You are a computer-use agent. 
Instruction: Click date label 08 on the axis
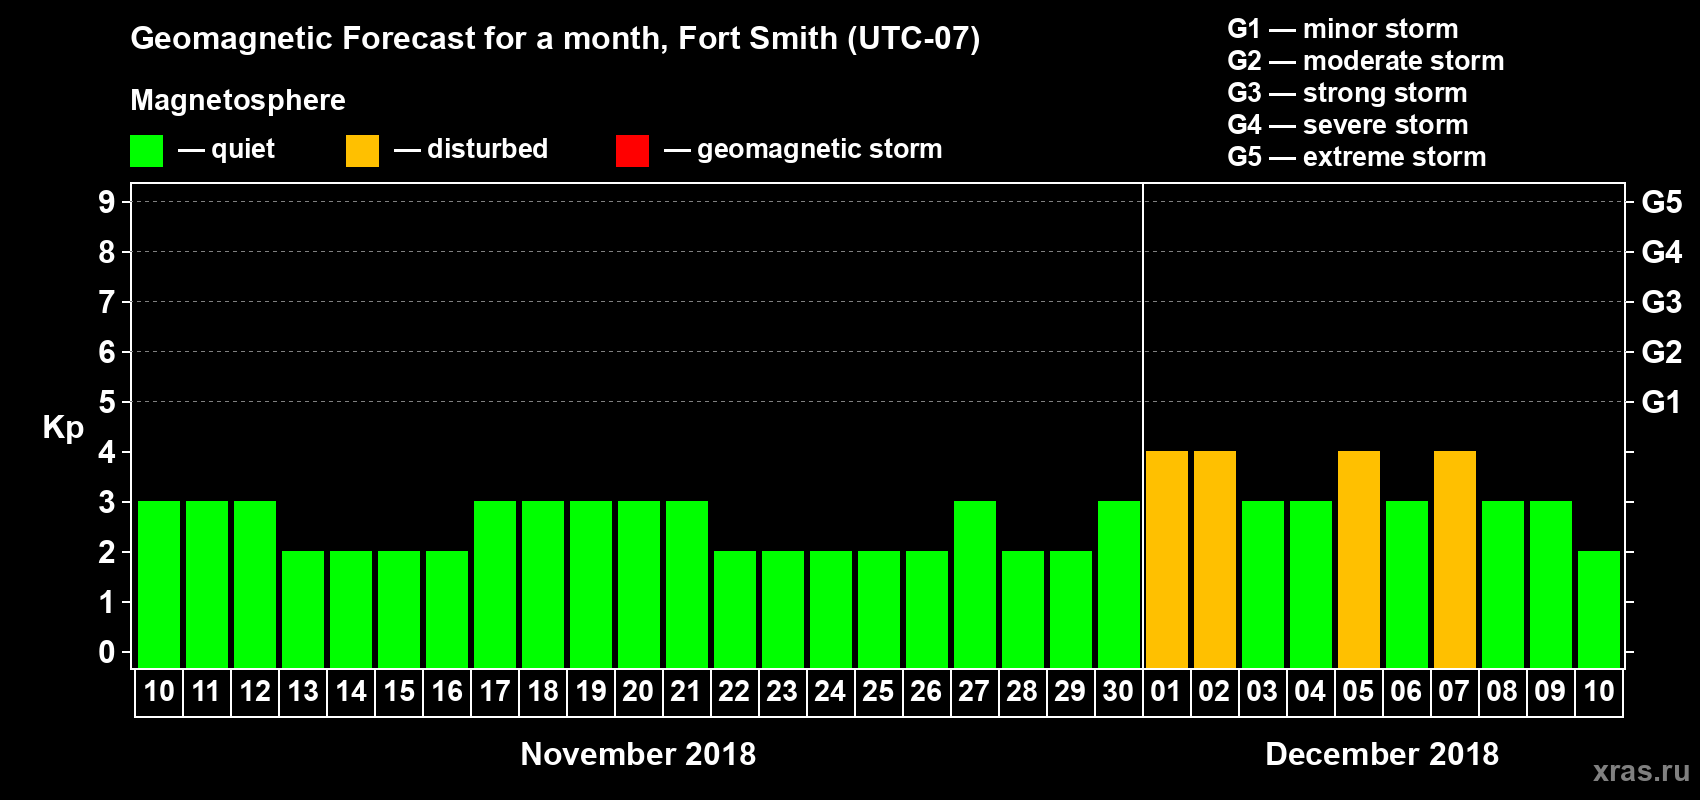(1502, 691)
